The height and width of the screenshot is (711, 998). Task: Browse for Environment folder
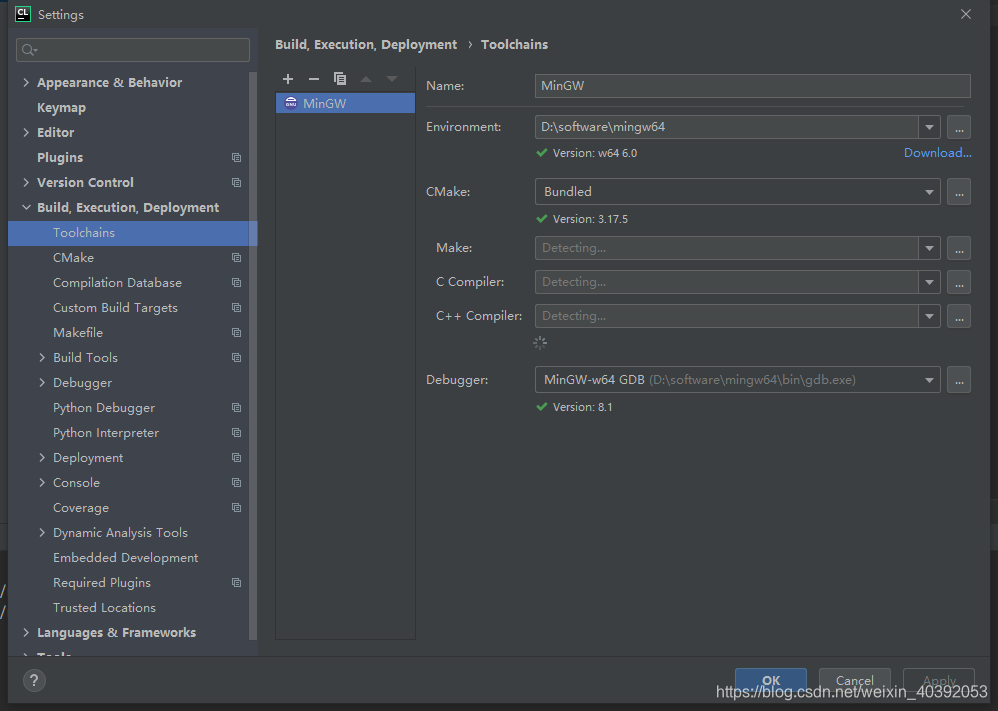pos(959,127)
